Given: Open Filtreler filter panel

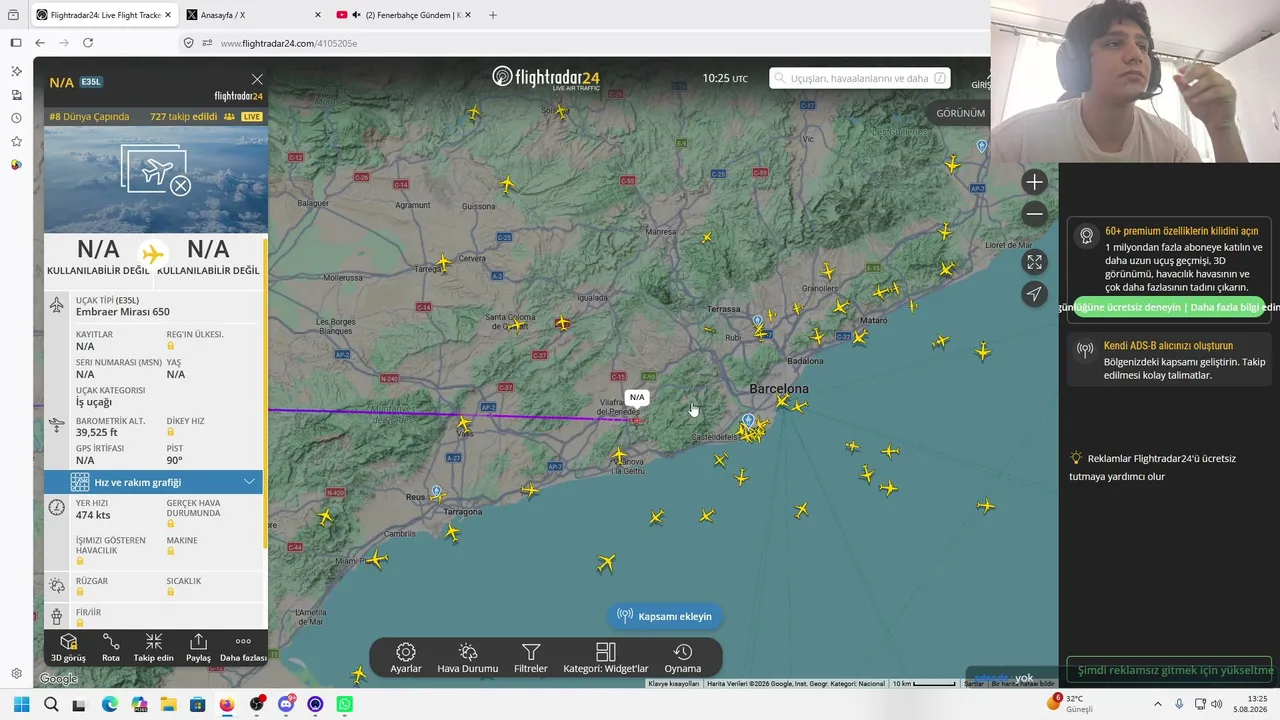Looking at the screenshot, I should pos(531,659).
